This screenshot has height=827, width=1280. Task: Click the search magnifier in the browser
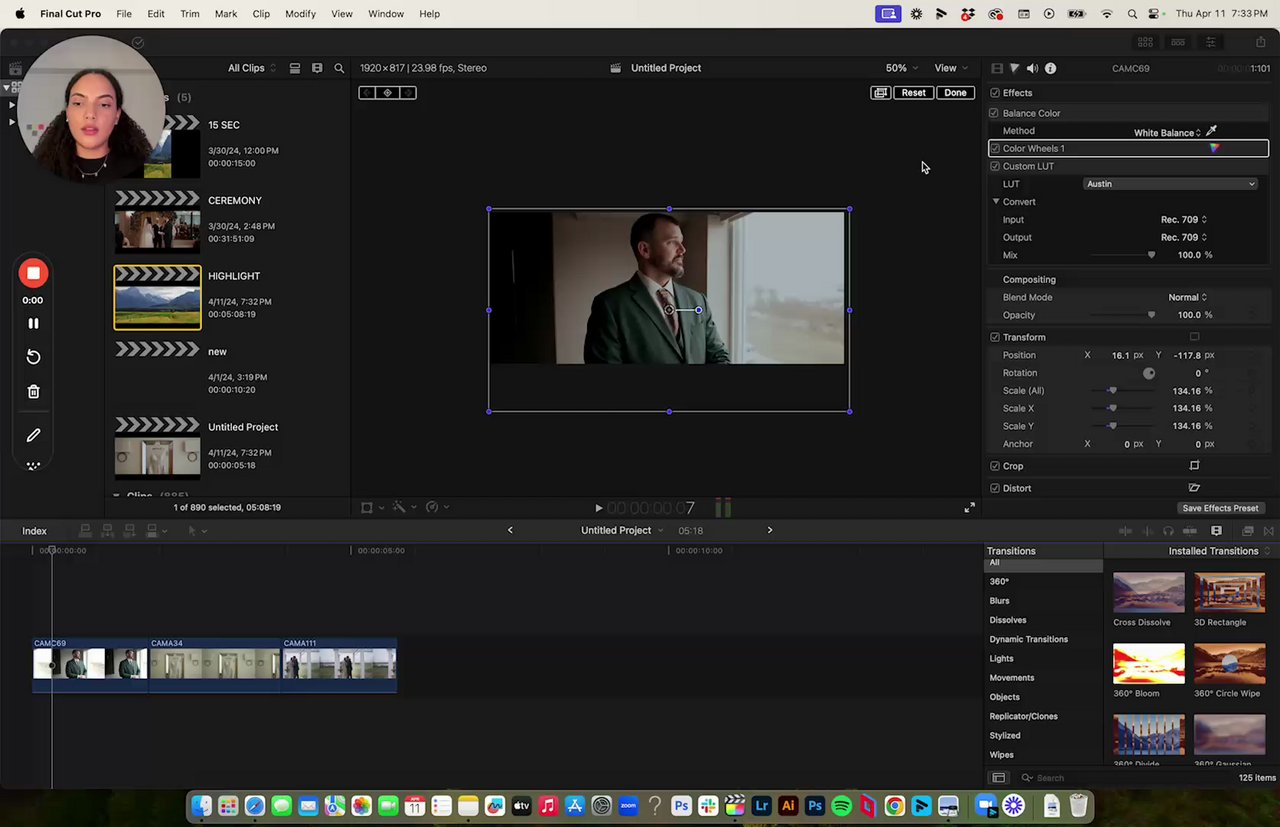(x=339, y=68)
